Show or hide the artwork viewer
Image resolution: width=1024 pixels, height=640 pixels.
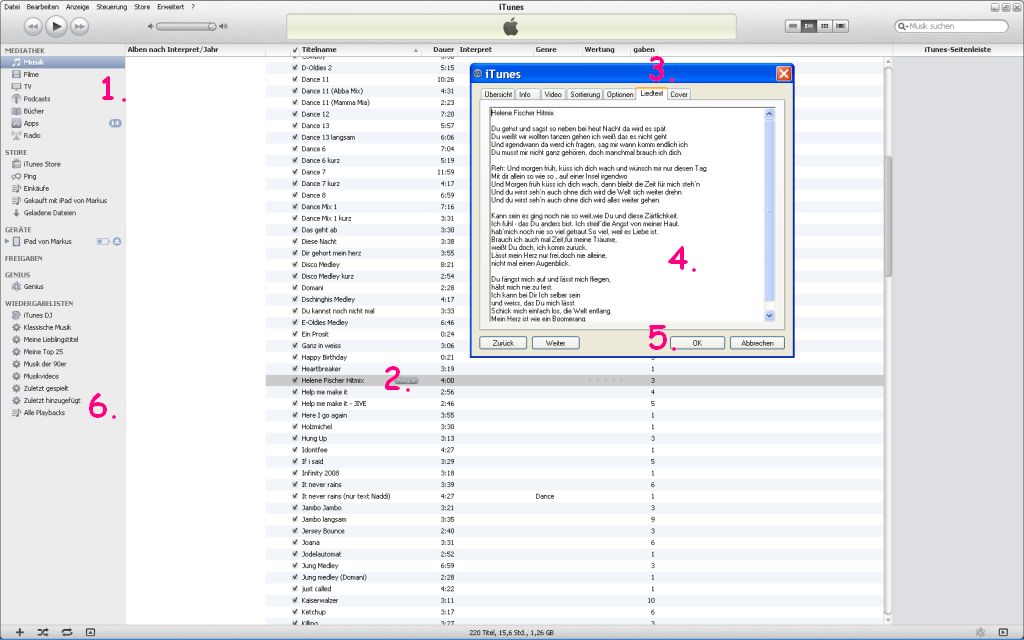coord(91,632)
